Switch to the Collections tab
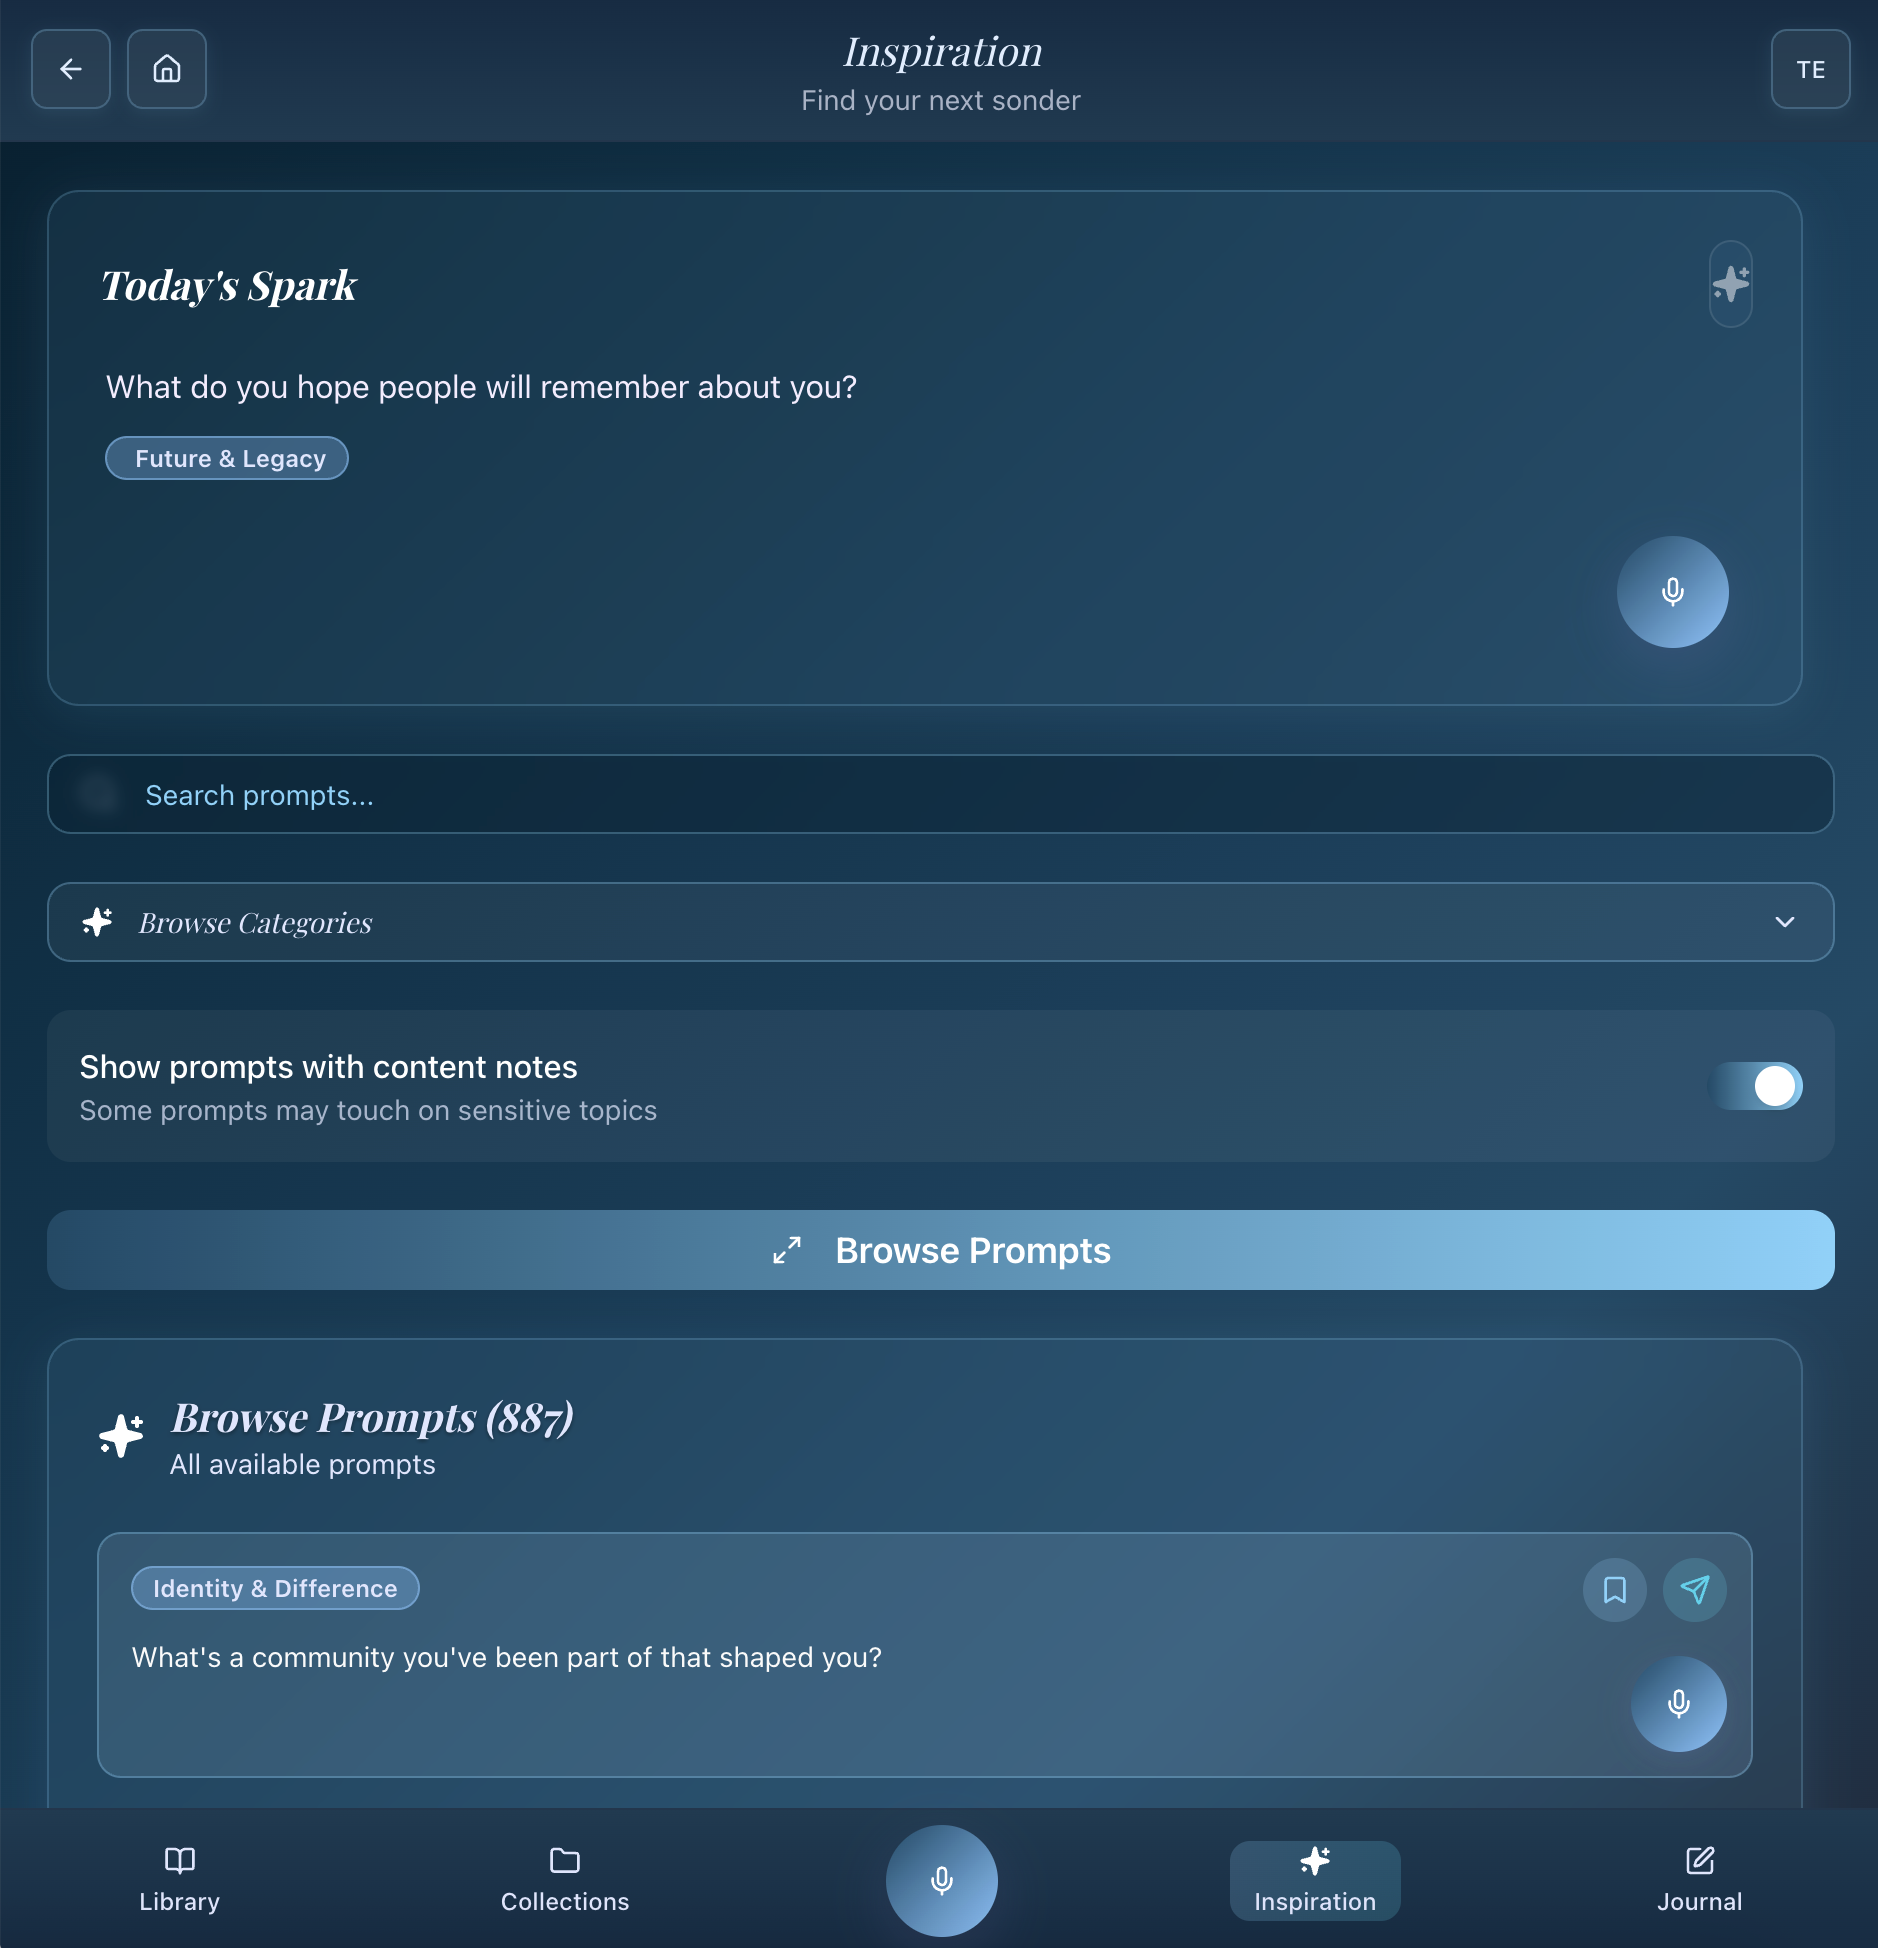The height and width of the screenshot is (1948, 1878). pyautogui.click(x=565, y=1880)
